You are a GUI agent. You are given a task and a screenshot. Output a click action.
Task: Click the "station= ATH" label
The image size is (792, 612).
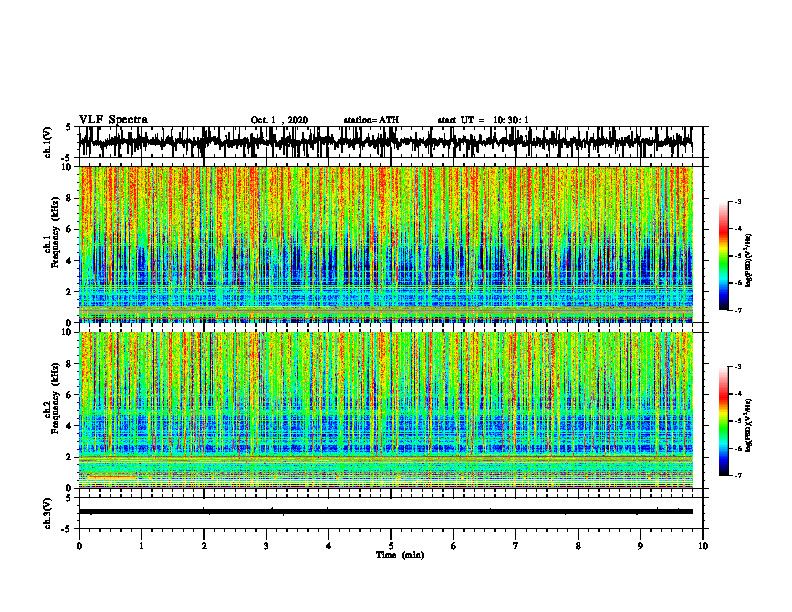(371, 120)
